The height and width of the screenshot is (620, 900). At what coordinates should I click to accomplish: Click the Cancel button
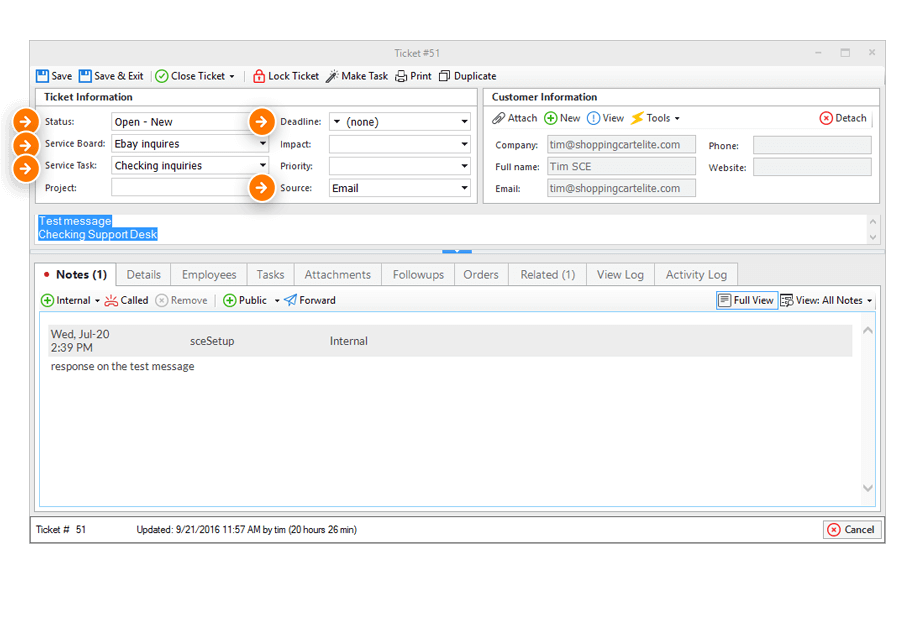pyautogui.click(x=852, y=529)
